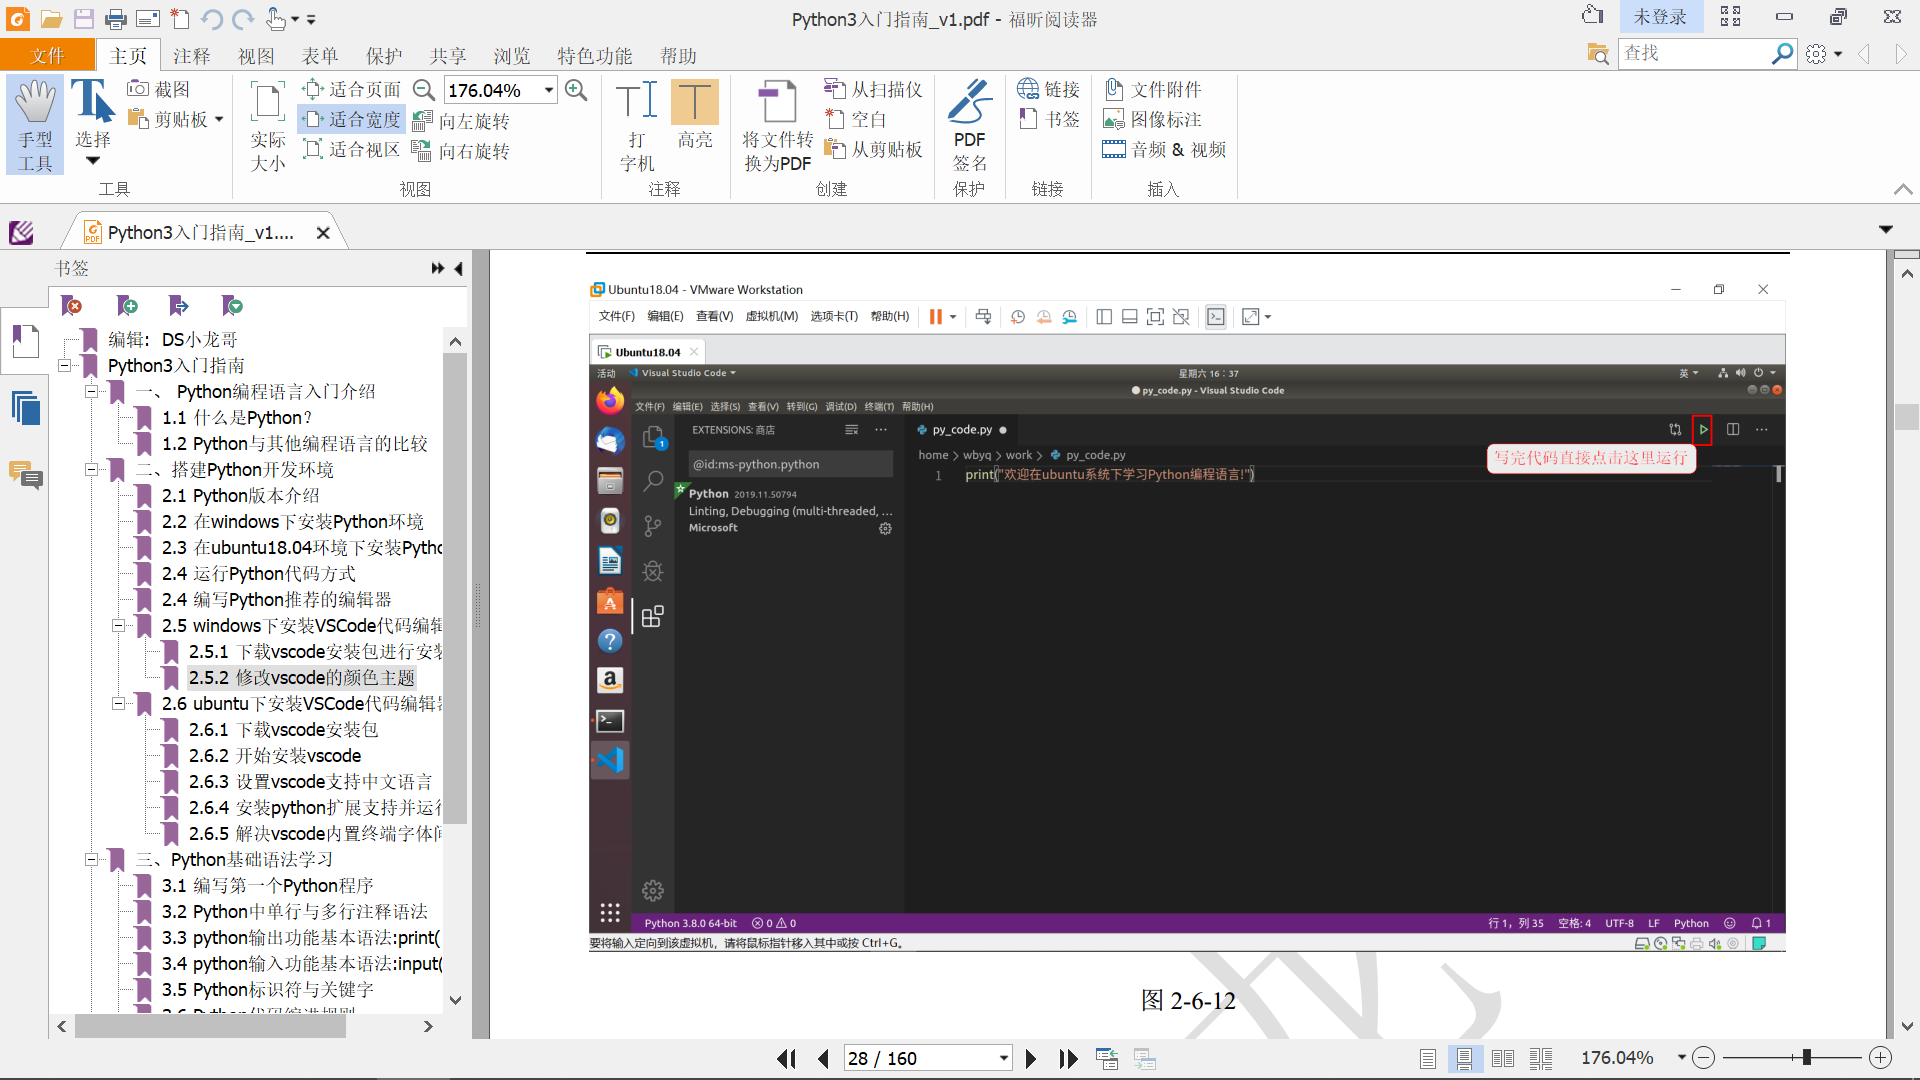Open the zoom percentage dropdown
Screen dimensions: 1920x1080
[x=549, y=90]
